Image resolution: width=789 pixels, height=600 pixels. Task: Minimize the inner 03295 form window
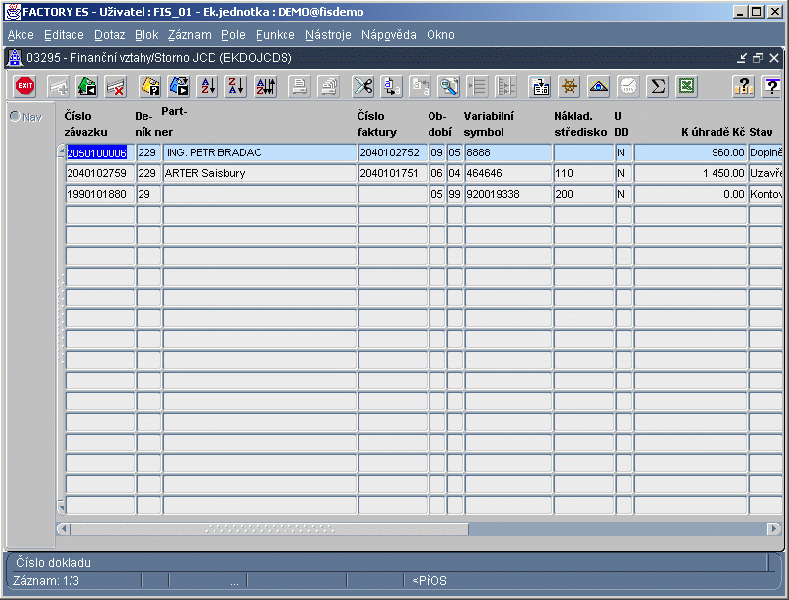[x=742, y=58]
